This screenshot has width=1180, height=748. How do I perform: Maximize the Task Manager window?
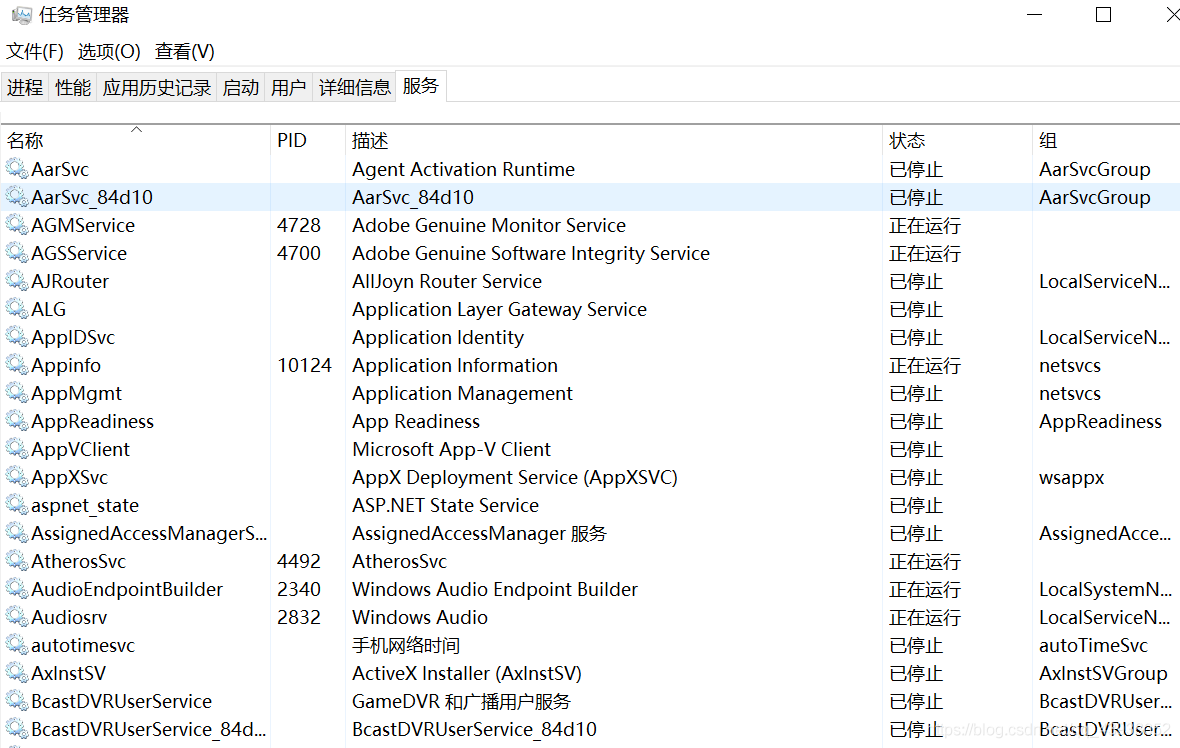point(1103,14)
